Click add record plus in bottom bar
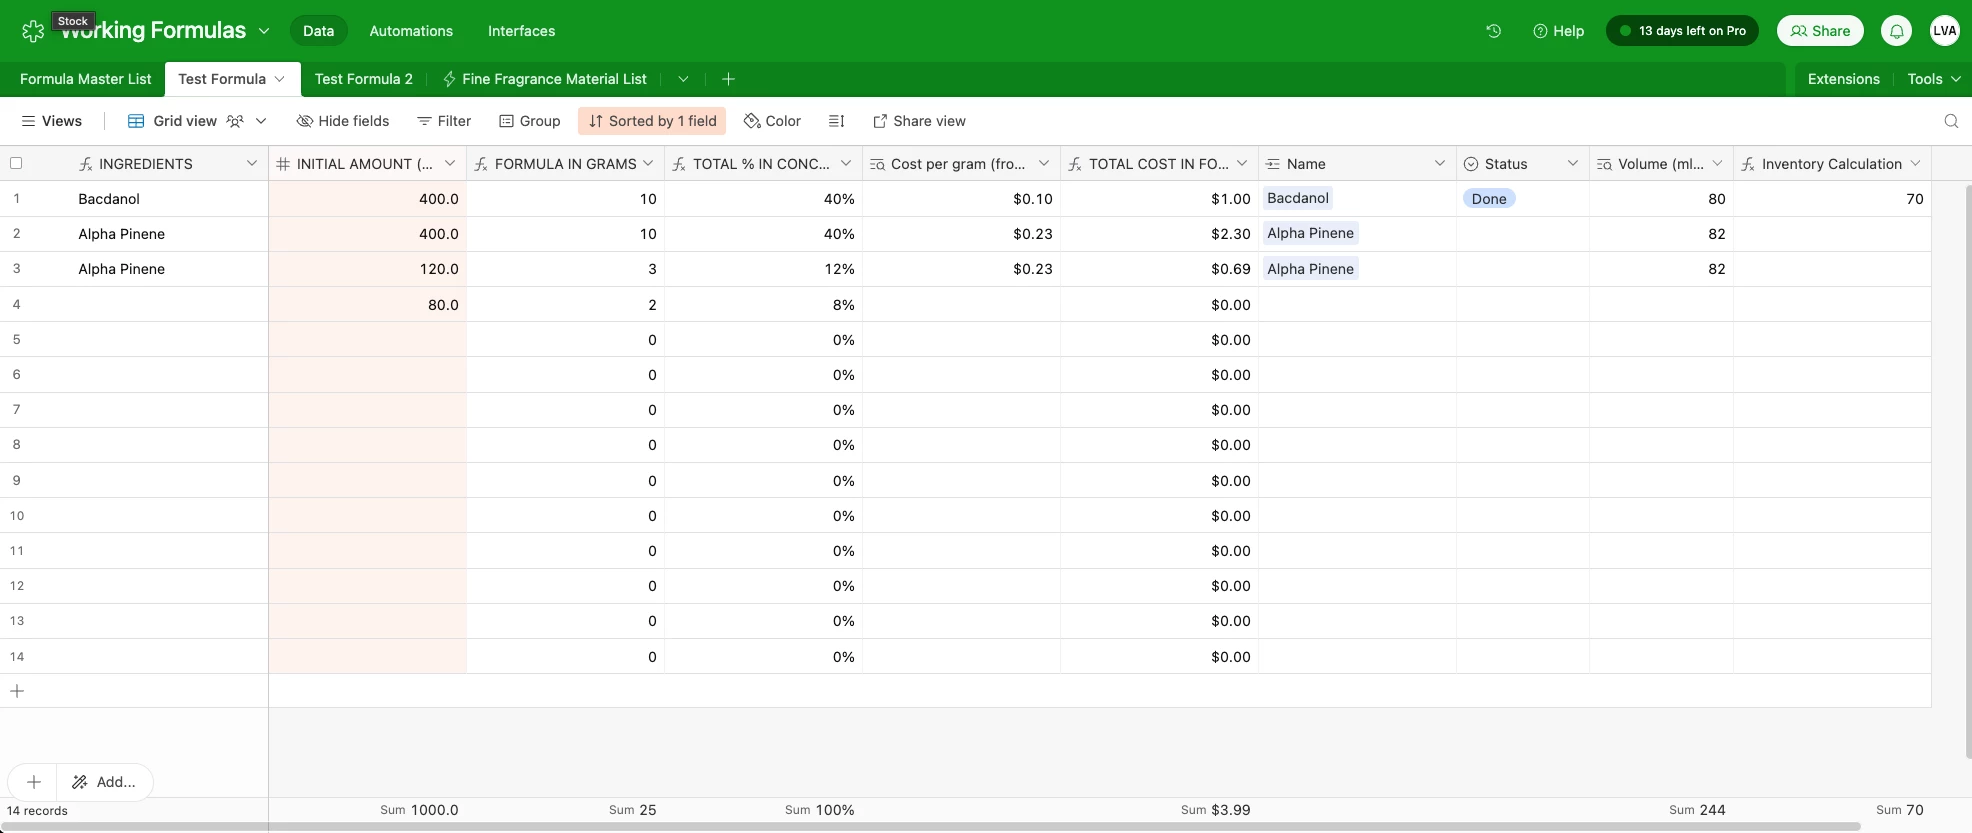Image resolution: width=1972 pixels, height=833 pixels. (33, 782)
